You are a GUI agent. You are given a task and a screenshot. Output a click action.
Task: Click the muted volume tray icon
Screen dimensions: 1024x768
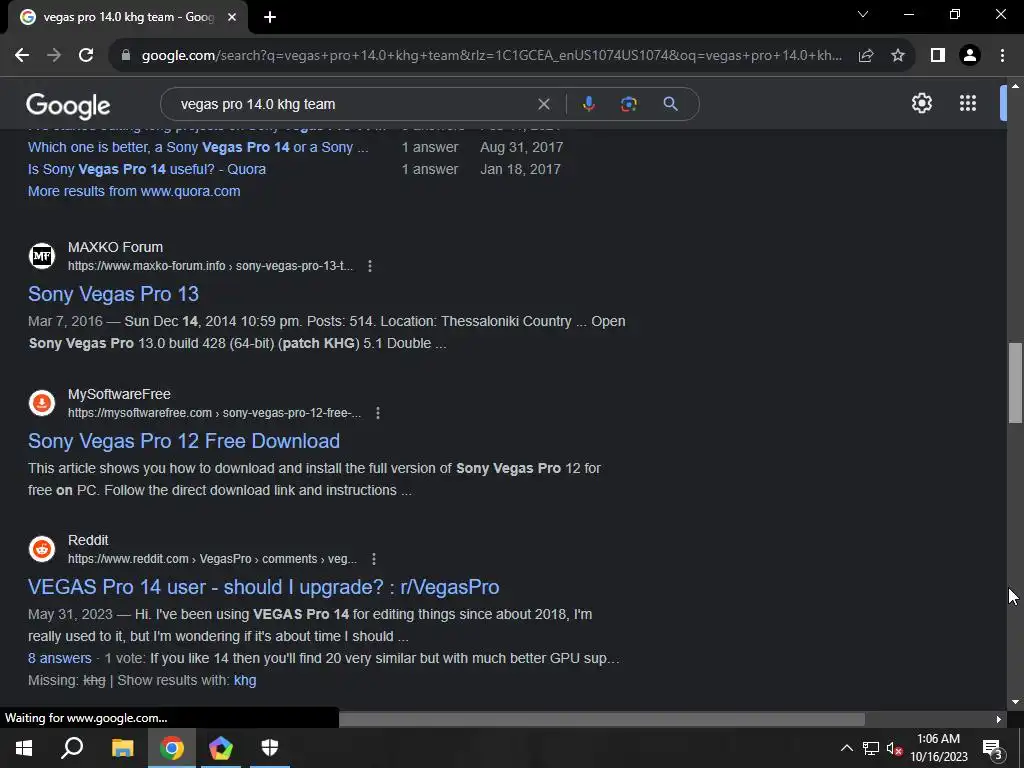(894, 748)
